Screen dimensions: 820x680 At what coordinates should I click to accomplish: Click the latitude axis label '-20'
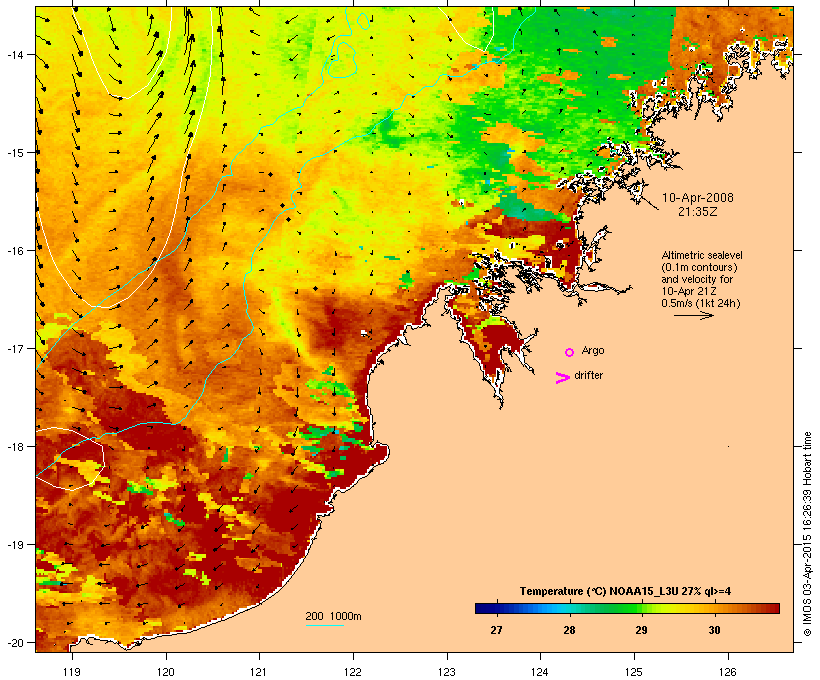(x=14, y=642)
